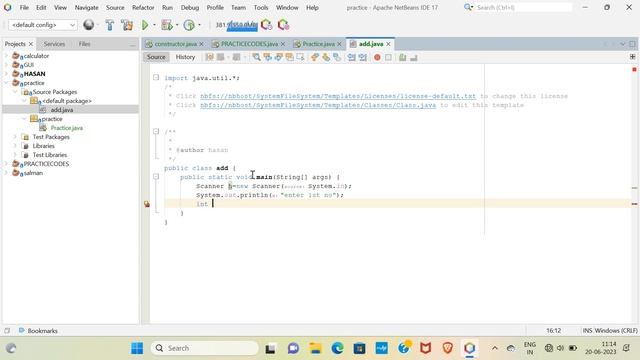Collapse the practice project node

pyautogui.click(x=6, y=82)
